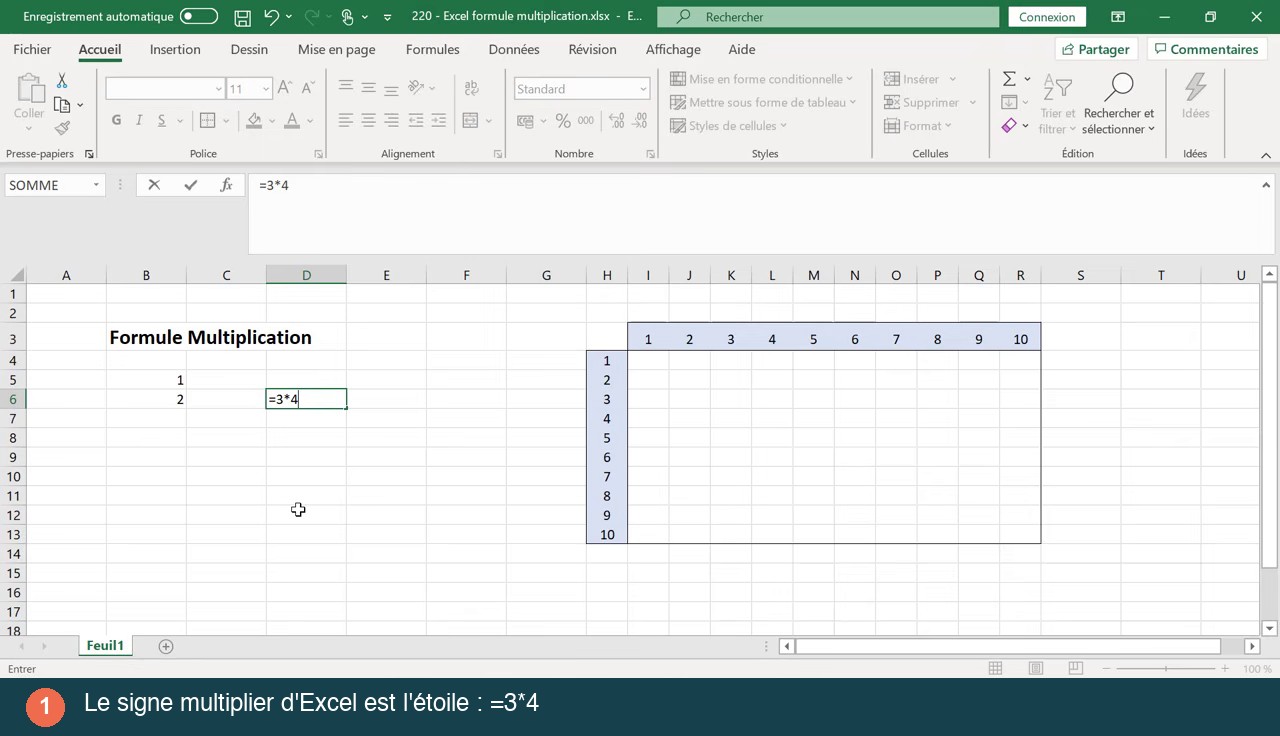Collapse the ribbon with the chevron
The width and height of the screenshot is (1280, 736).
pyautogui.click(x=1266, y=155)
